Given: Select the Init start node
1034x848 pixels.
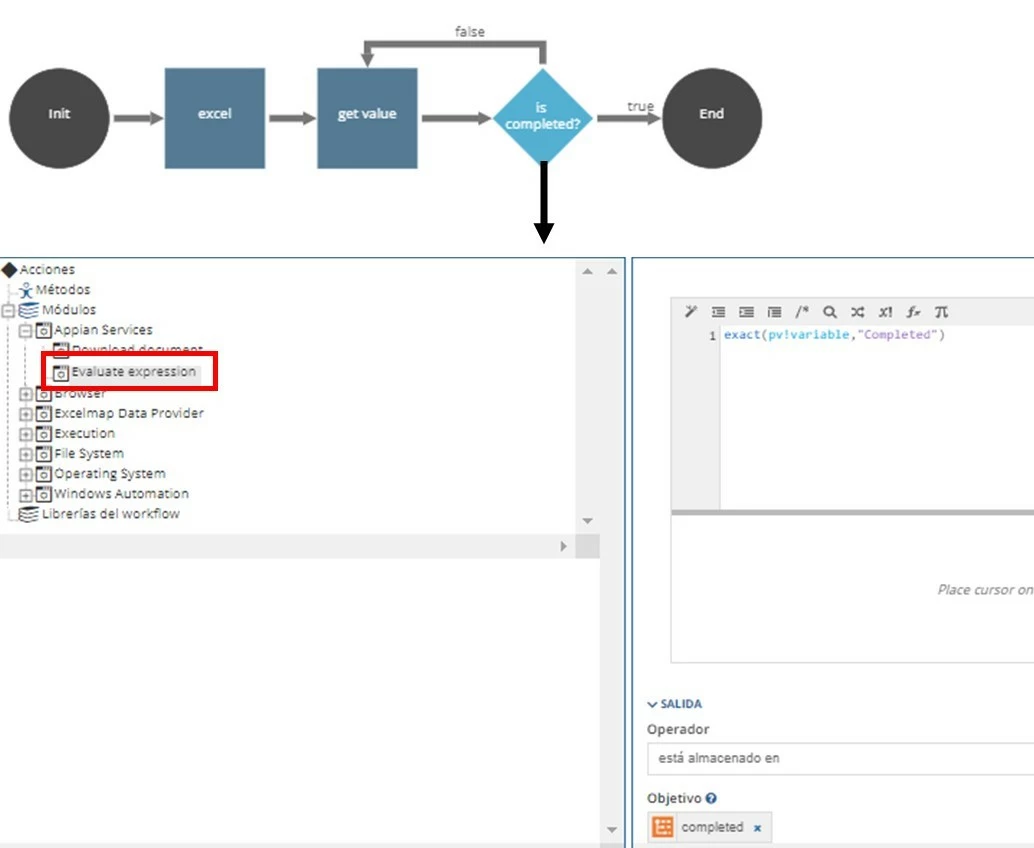Looking at the screenshot, I should 59,118.
